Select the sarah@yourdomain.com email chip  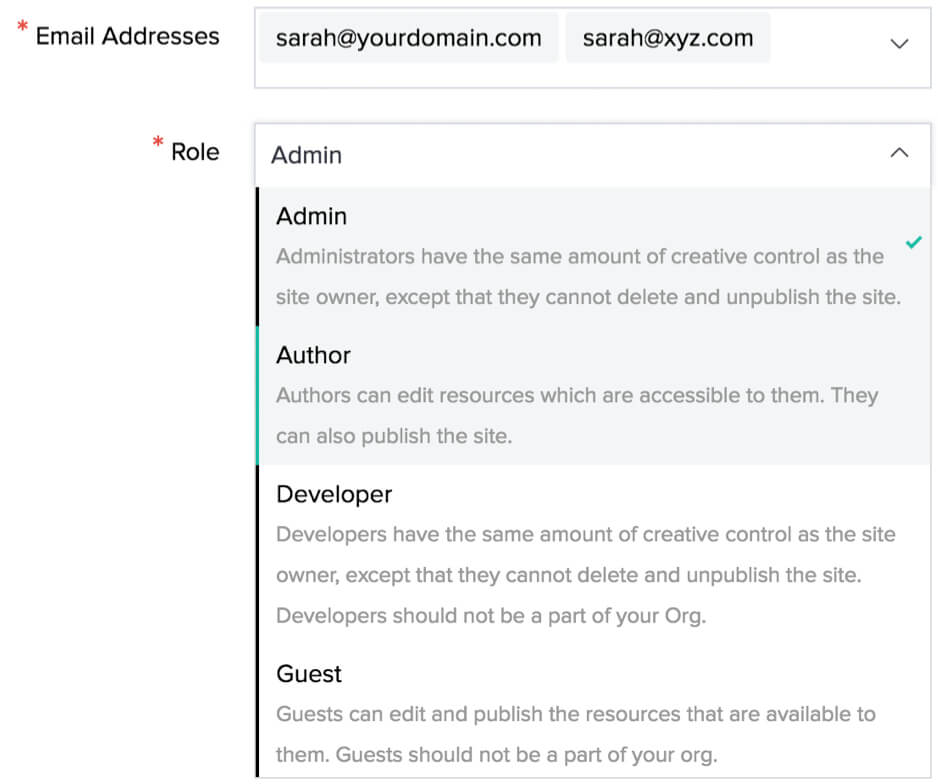click(x=408, y=39)
